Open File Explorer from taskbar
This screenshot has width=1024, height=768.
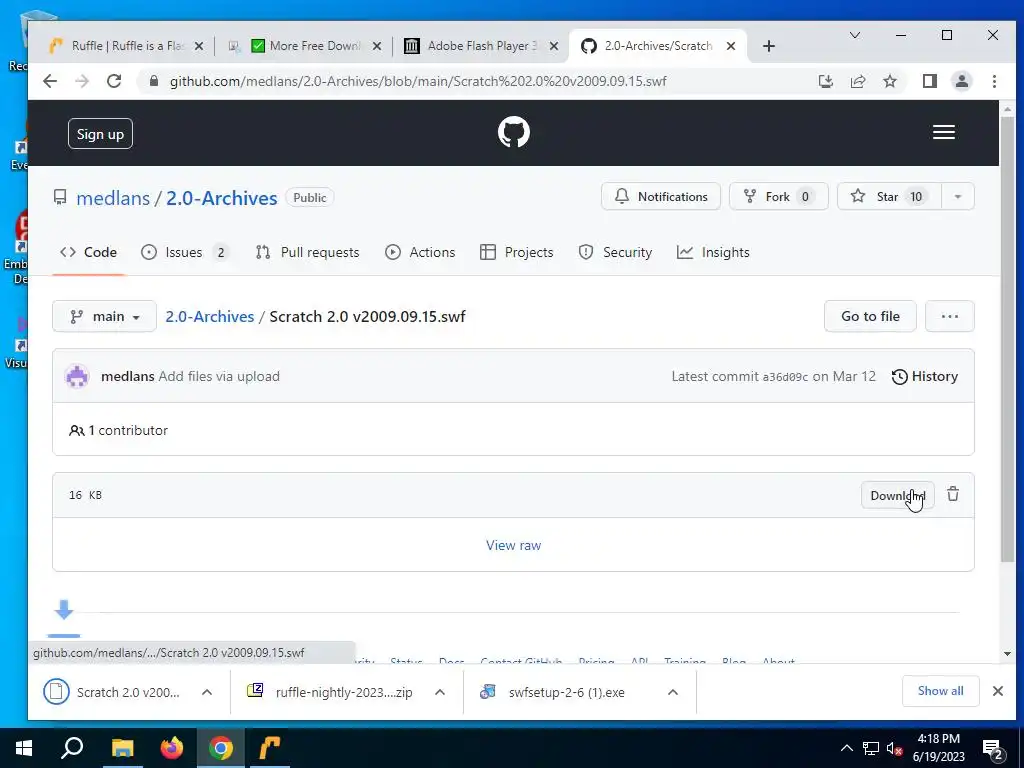coord(122,748)
